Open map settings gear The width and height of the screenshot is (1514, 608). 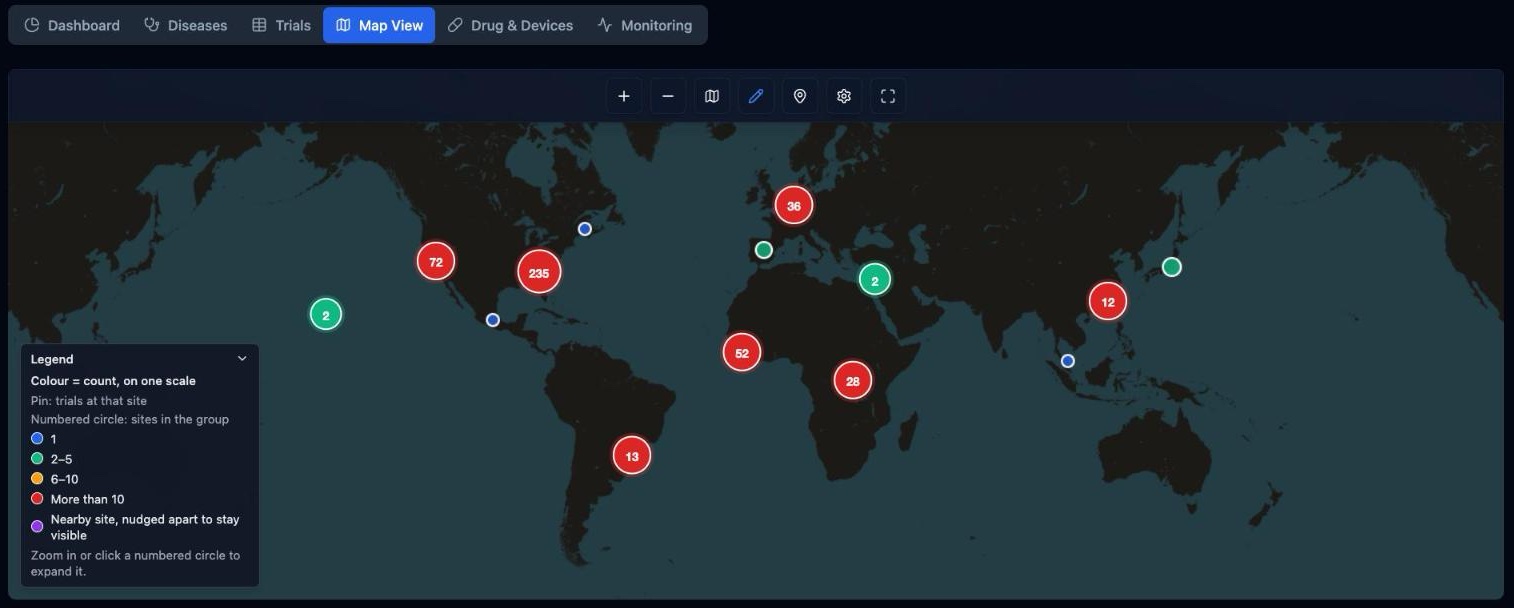click(x=844, y=96)
